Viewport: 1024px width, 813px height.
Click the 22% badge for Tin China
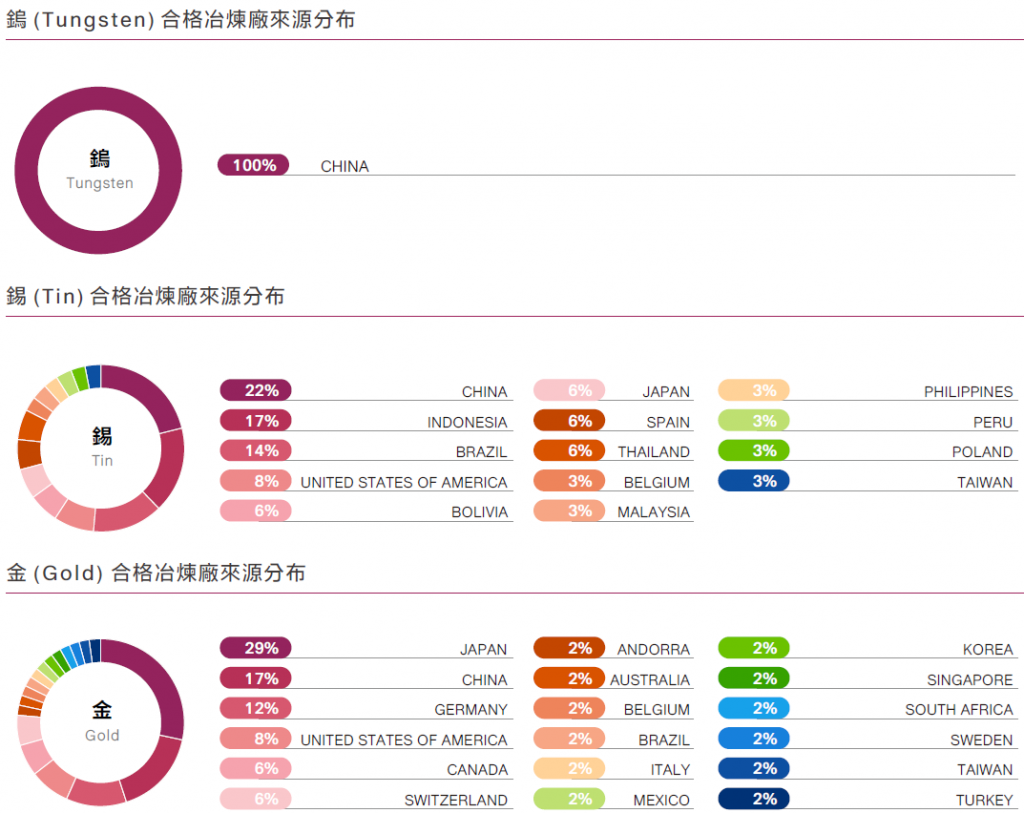256,391
